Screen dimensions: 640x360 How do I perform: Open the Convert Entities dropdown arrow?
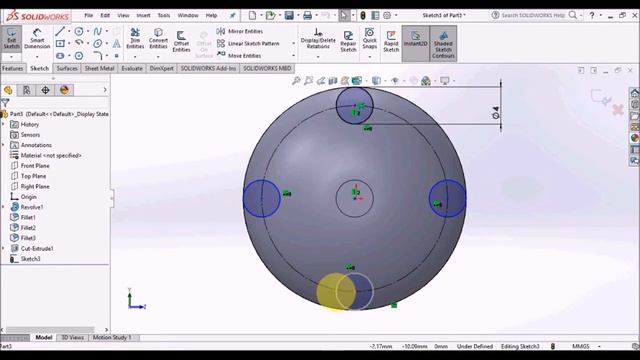[x=158, y=57]
